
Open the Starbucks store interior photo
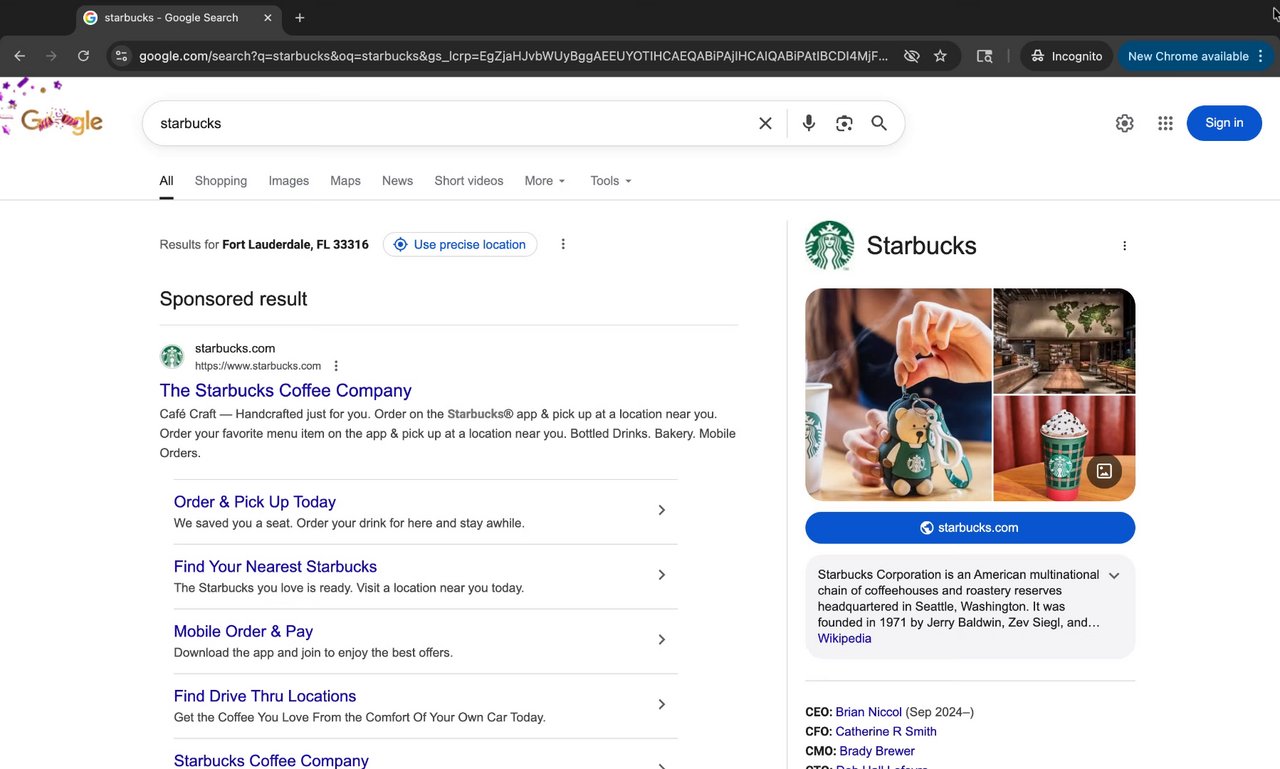(x=1064, y=341)
